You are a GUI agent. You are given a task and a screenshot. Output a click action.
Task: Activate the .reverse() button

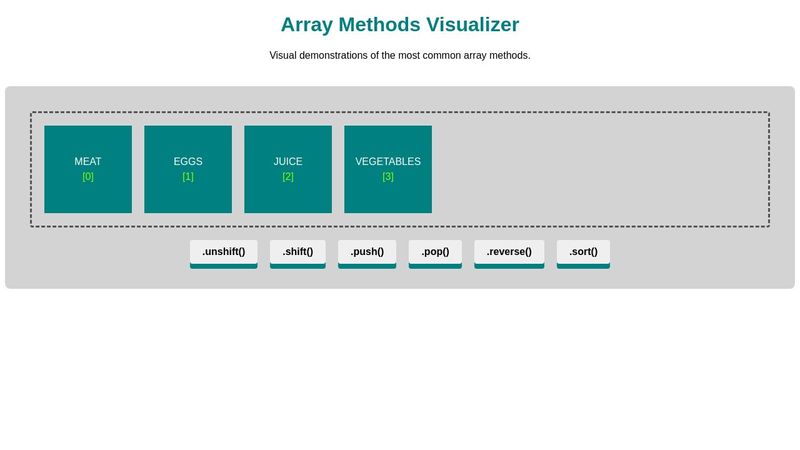[509, 254]
